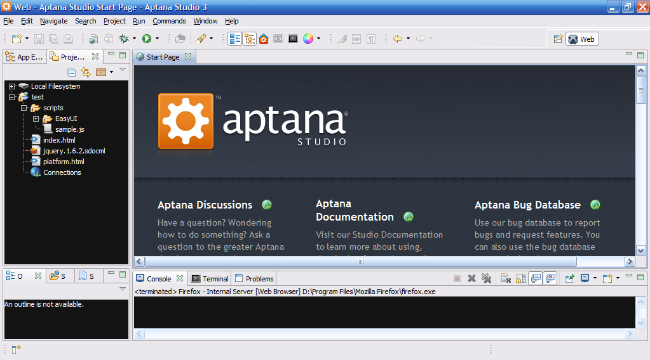Click the color wheel Themes icon
650x360 pixels.
click(x=308, y=39)
